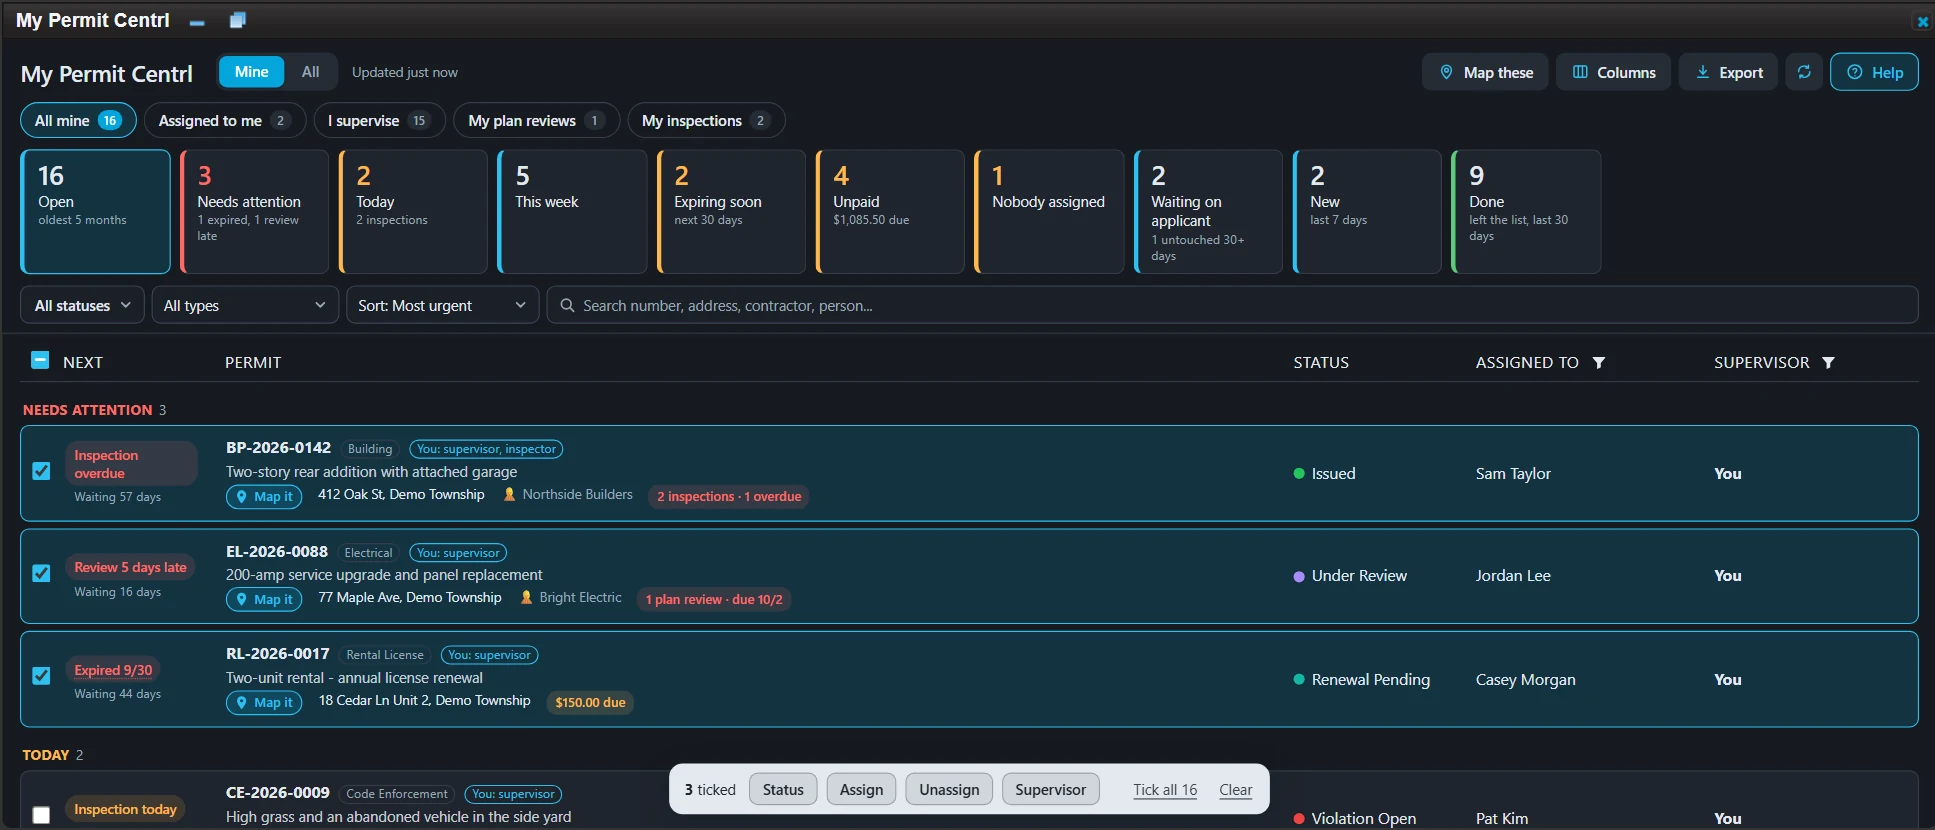Toggle the select-all header checkbox
The image size is (1935, 830).
pyautogui.click(x=40, y=360)
